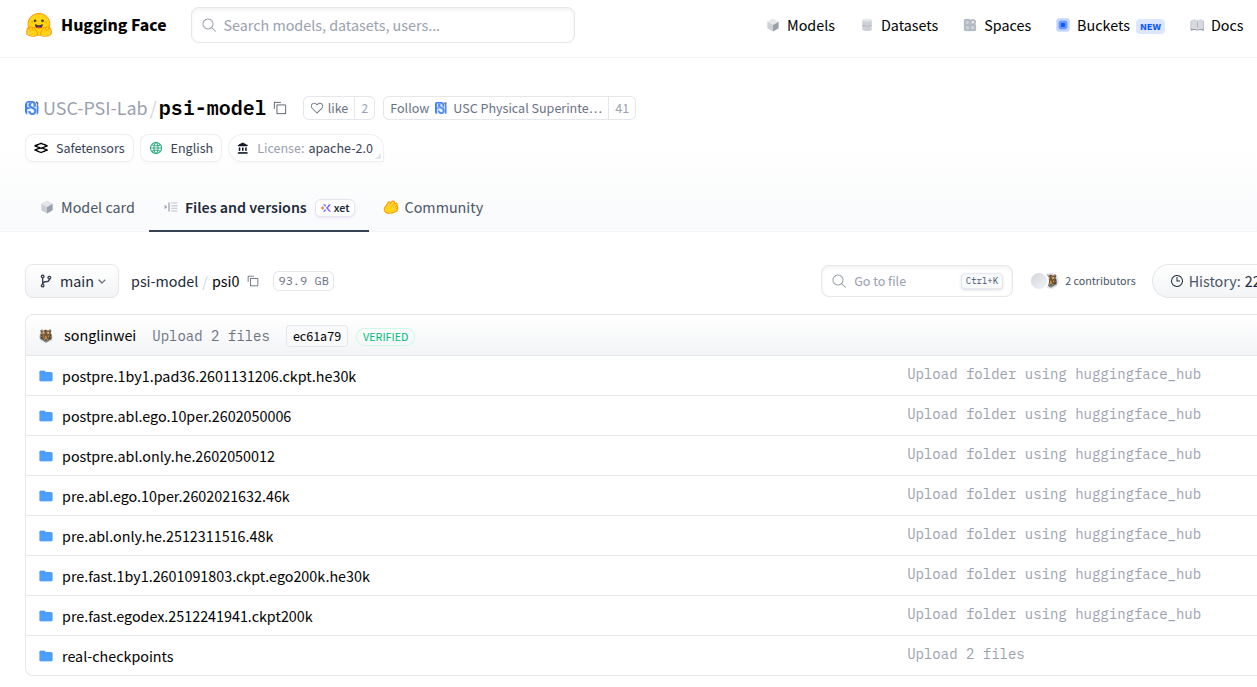Open folder pre.abl.ego.10per.2602021632.46k
This screenshot has height=687, width=1257.
pos(176,496)
